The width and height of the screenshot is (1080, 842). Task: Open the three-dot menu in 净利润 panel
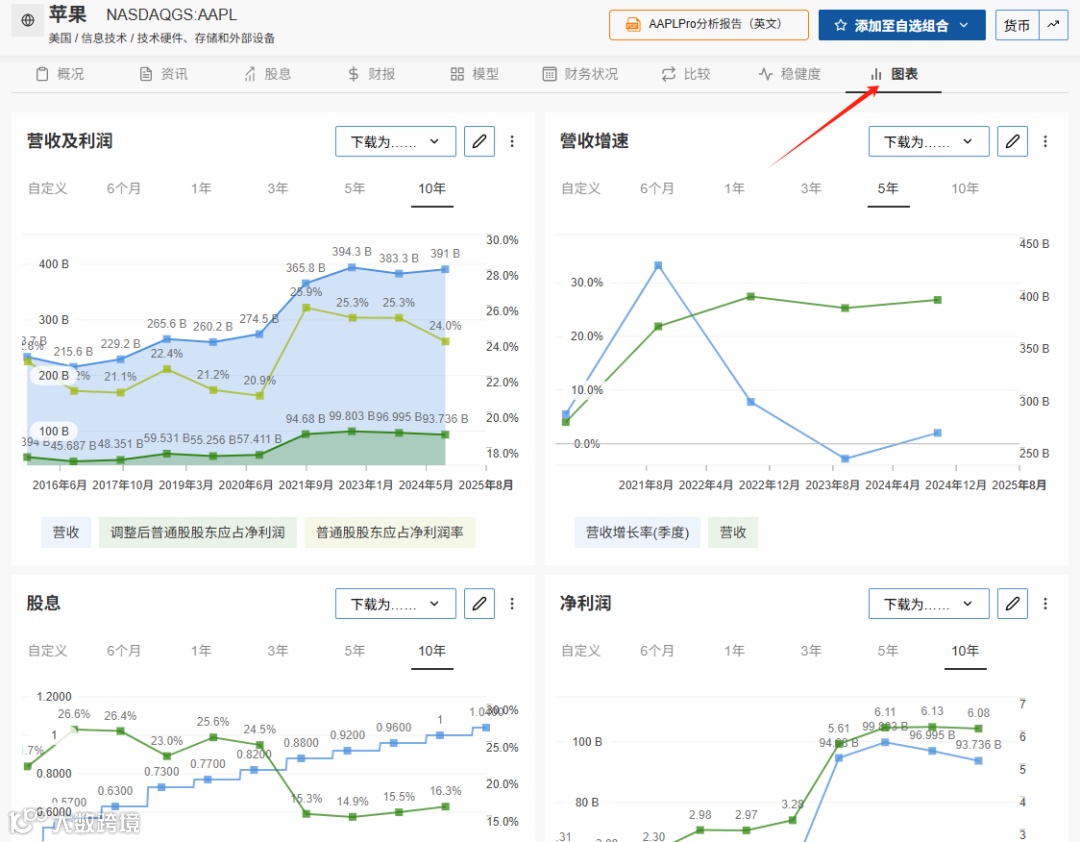click(1045, 604)
